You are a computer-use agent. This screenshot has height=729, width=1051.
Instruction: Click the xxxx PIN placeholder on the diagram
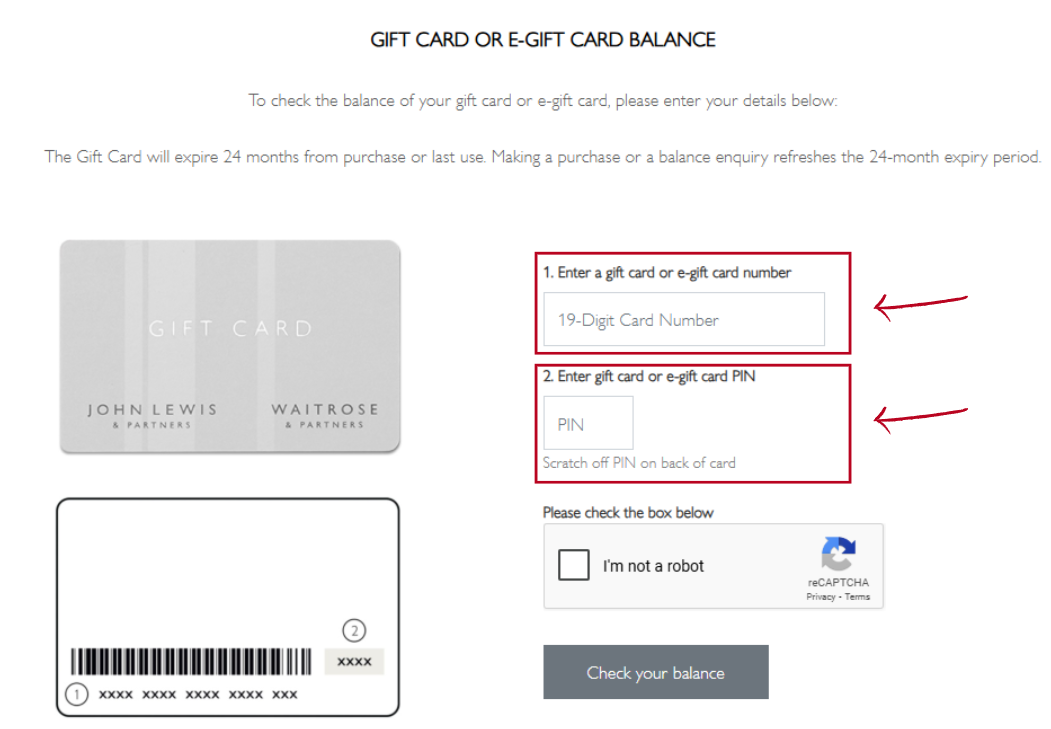pos(353,661)
